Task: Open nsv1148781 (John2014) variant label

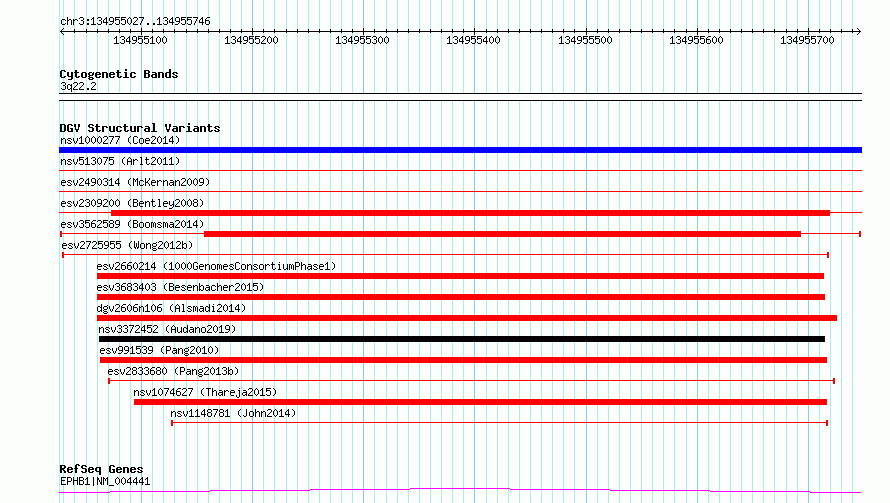Action: [x=233, y=413]
